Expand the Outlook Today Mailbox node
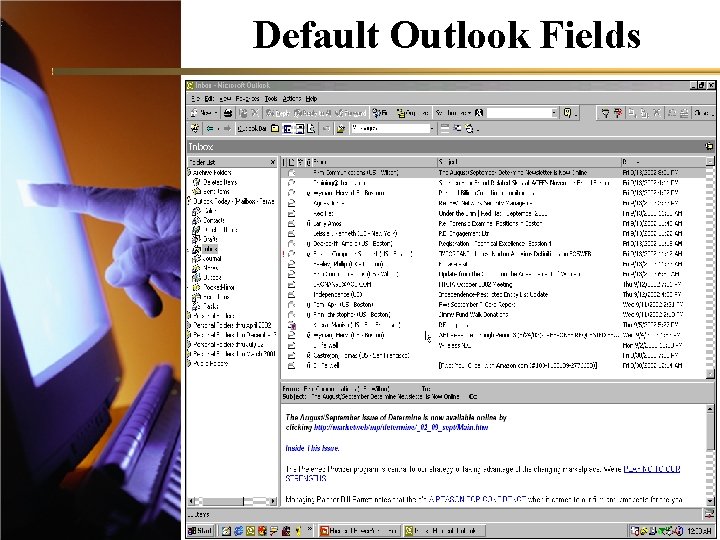720x540 pixels. (x=189, y=201)
